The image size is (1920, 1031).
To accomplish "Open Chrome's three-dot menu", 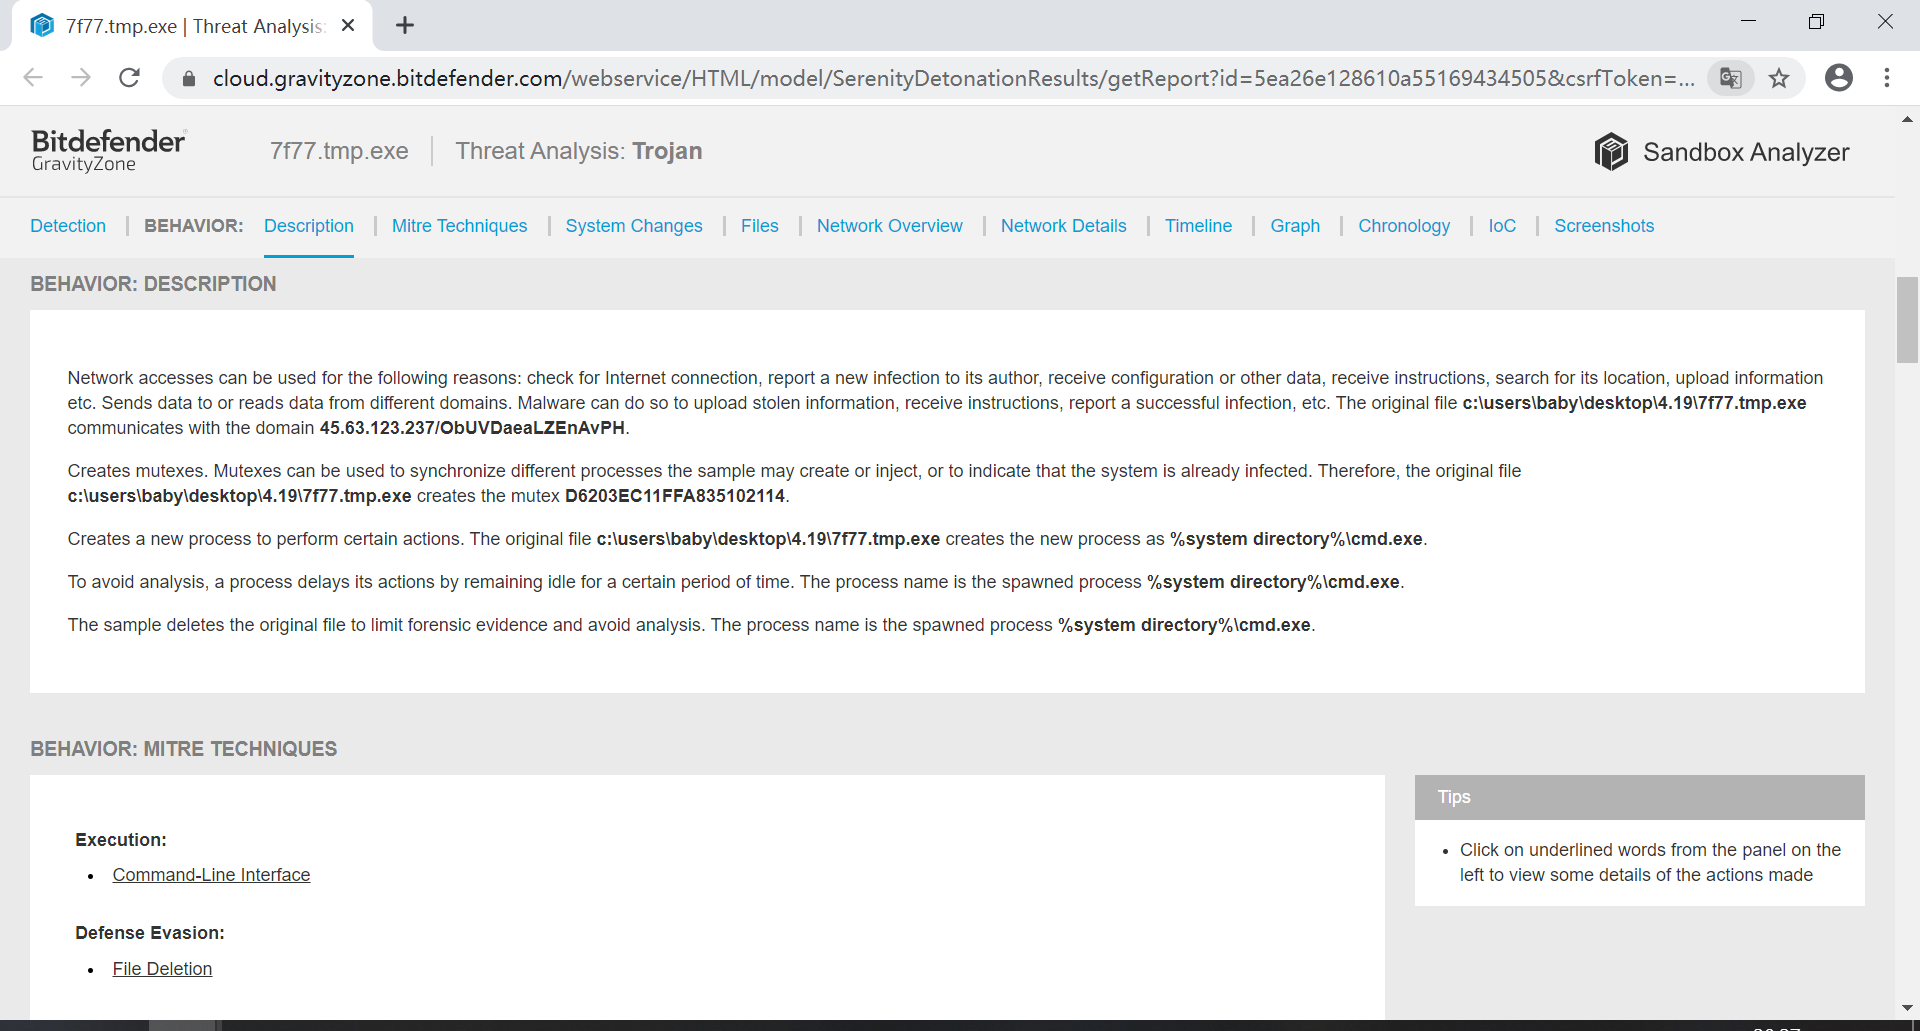I will (1887, 78).
